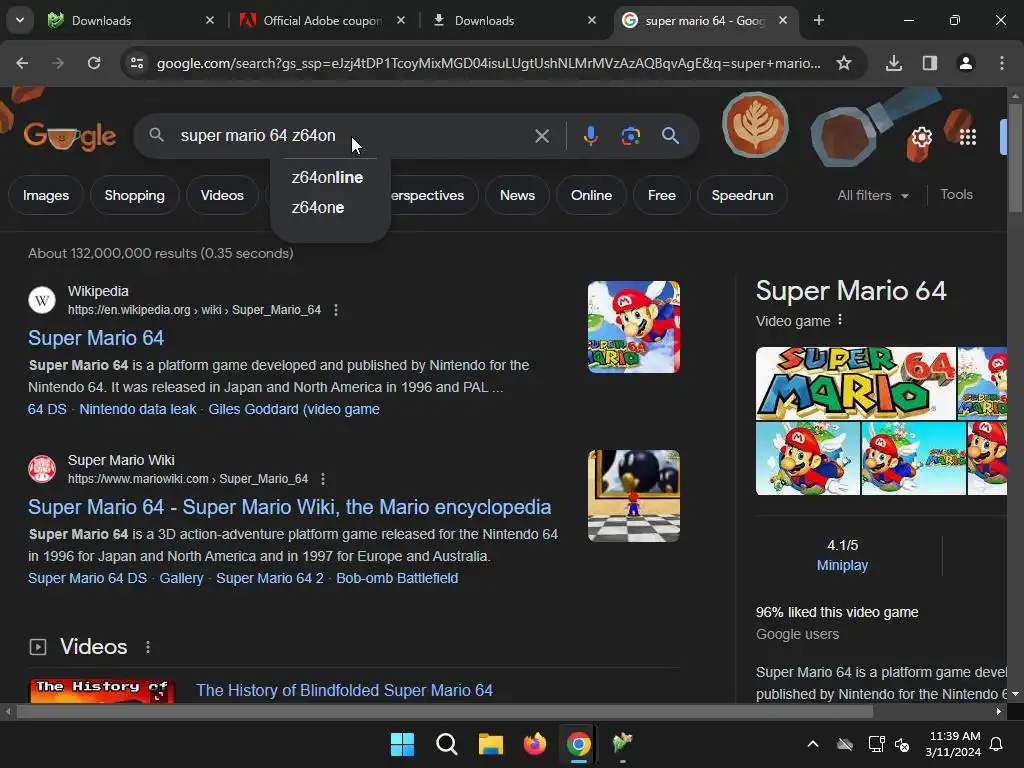
Task: Bookmark this page with the star icon
Action: tap(844, 63)
